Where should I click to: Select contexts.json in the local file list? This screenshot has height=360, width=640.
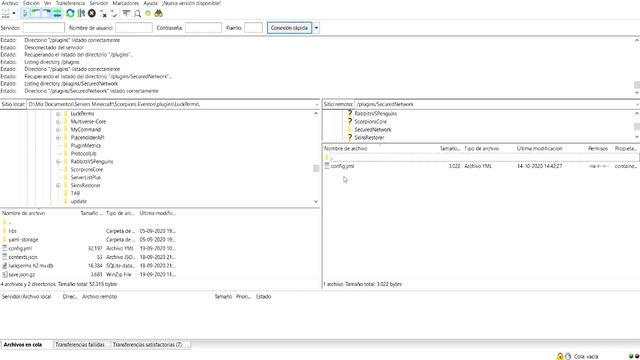click(x=22, y=257)
